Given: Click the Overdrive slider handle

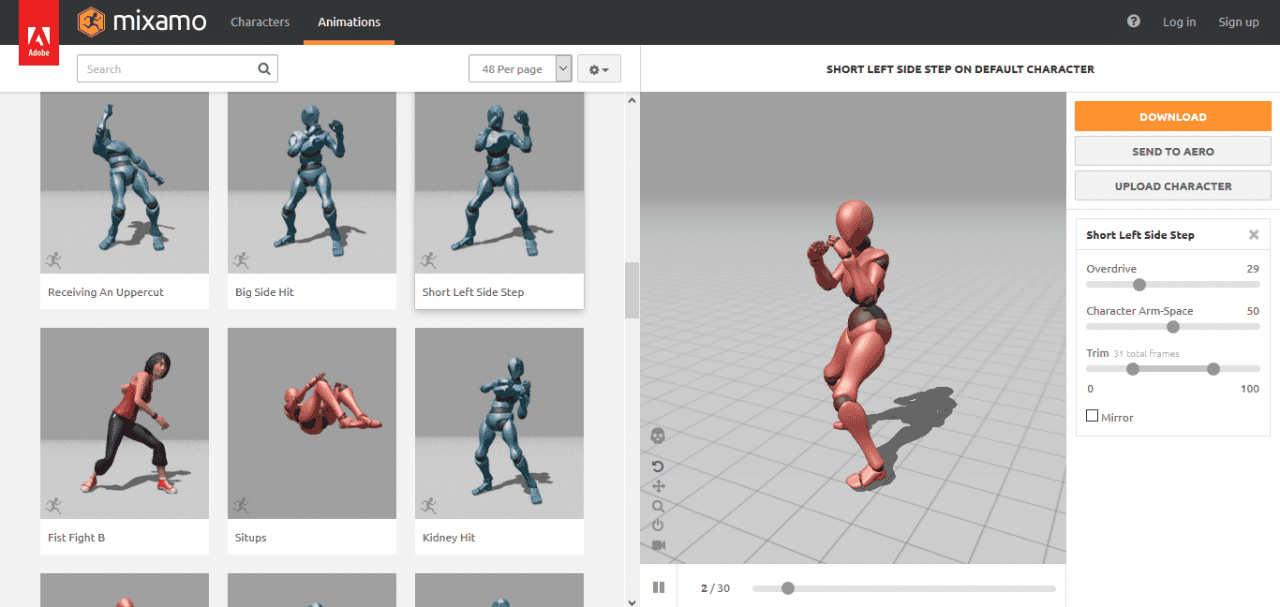Looking at the screenshot, I should (x=1139, y=285).
